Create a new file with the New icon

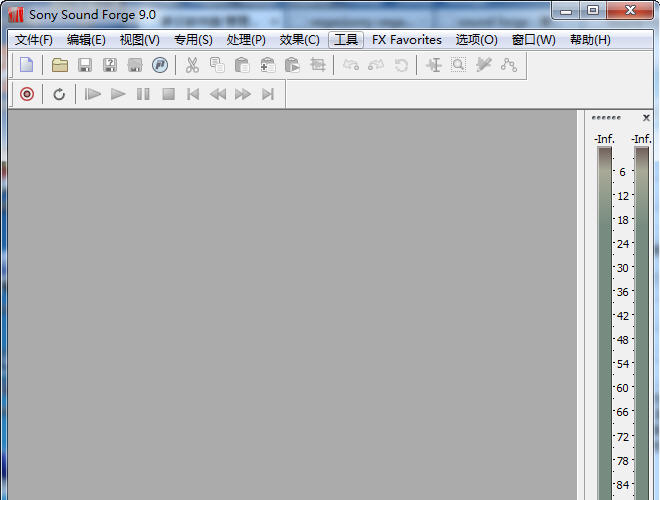pos(27,65)
